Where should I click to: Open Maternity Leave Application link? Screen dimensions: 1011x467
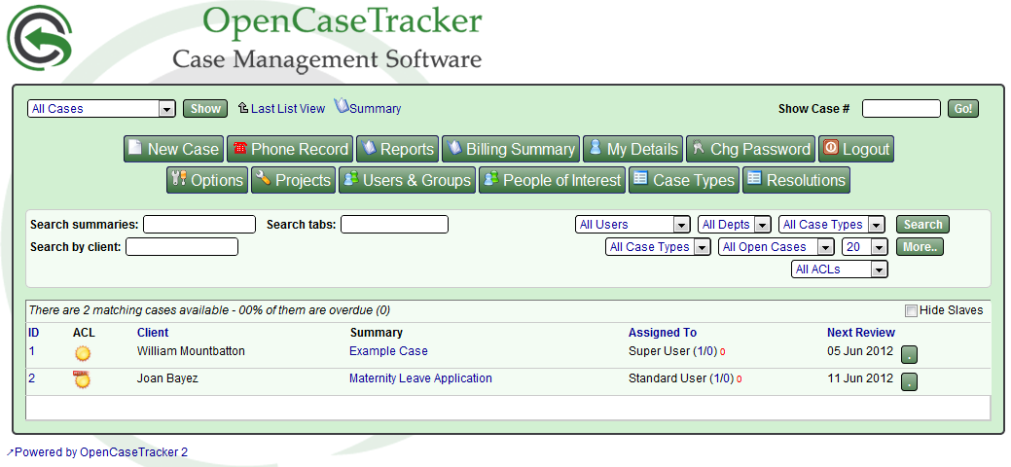420,378
